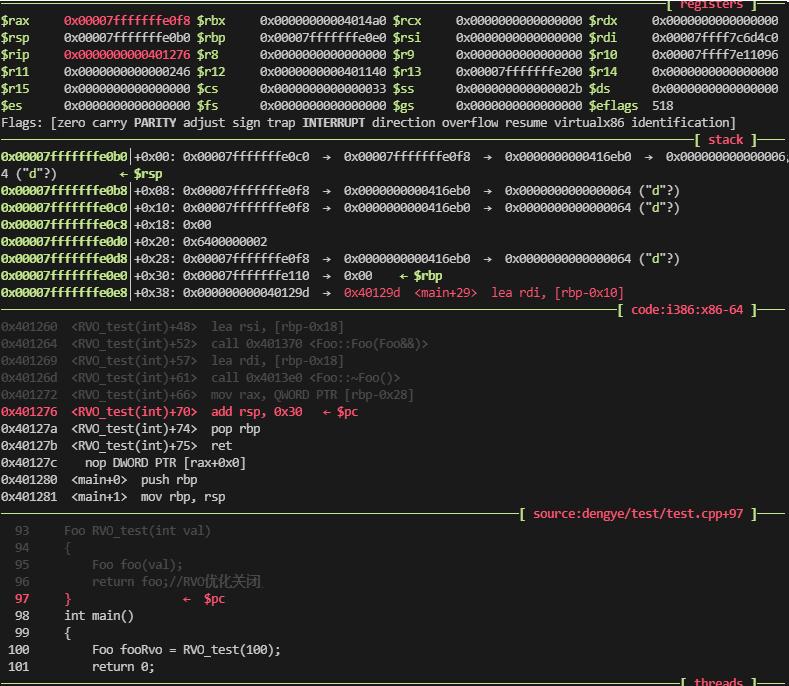The width and height of the screenshot is (789, 686).
Task: Click the 'pop rbp' instruction at 0x40127a
Action: click(x=235, y=429)
